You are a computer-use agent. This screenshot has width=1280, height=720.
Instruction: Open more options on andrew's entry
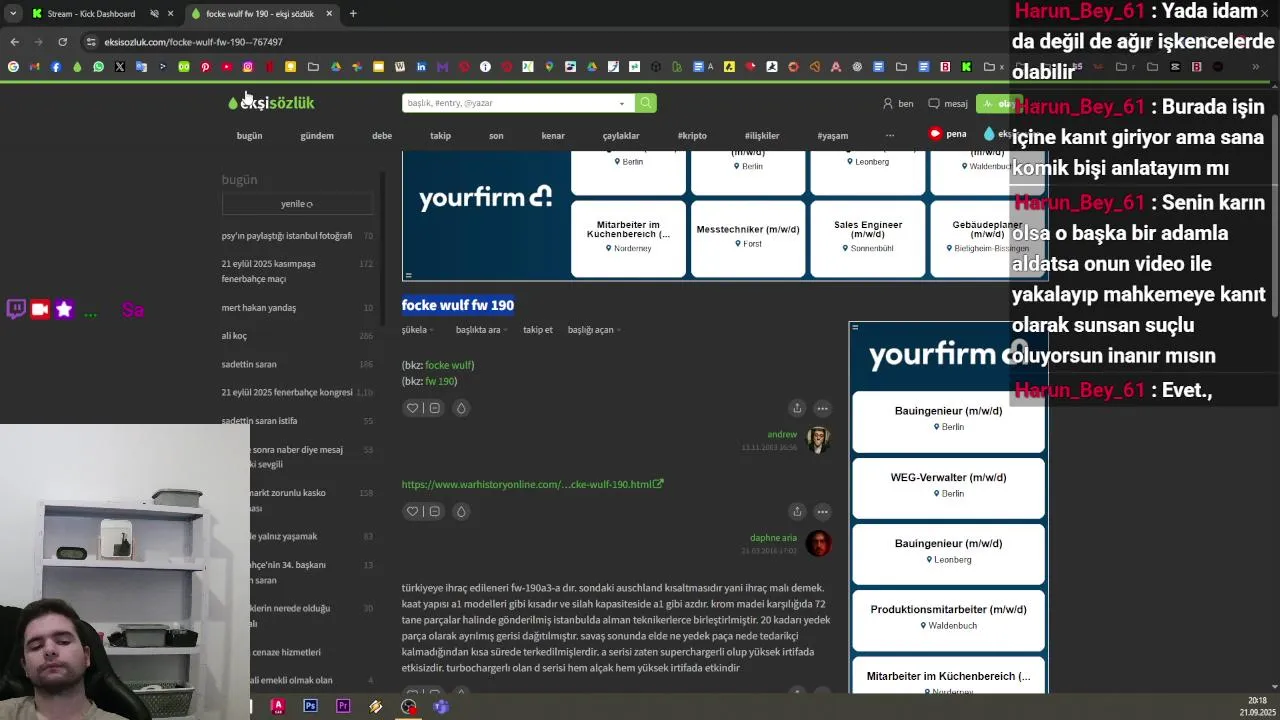pos(822,408)
